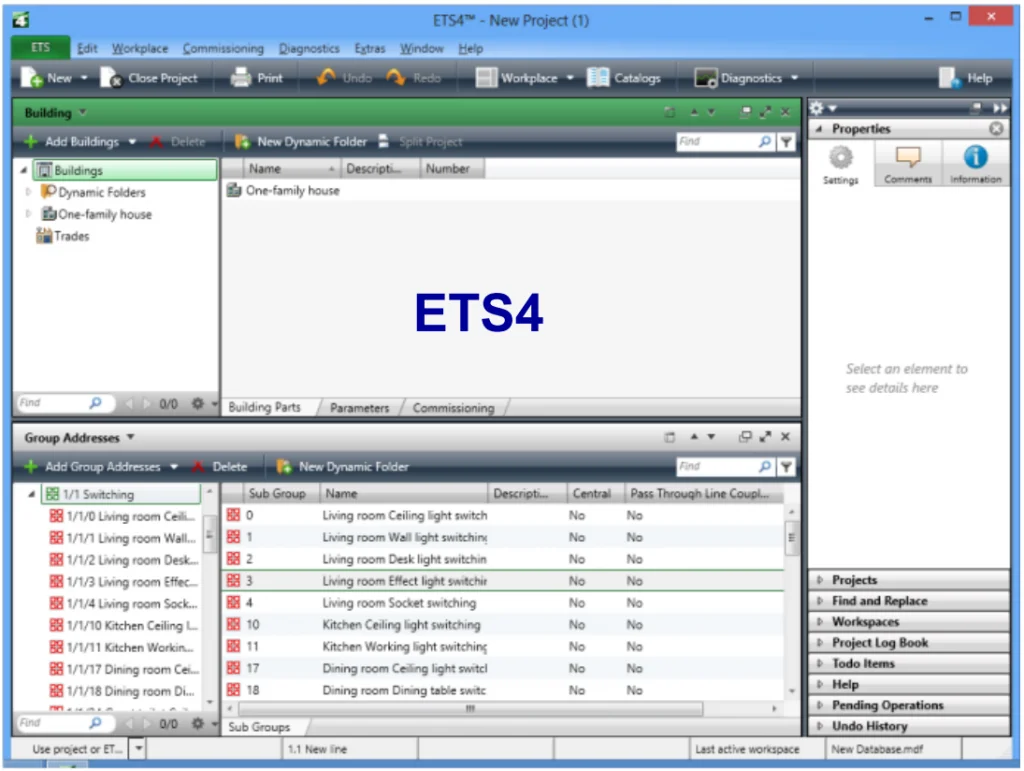Open the Diagnostics toolbar button
1024x771 pixels.
(738, 78)
